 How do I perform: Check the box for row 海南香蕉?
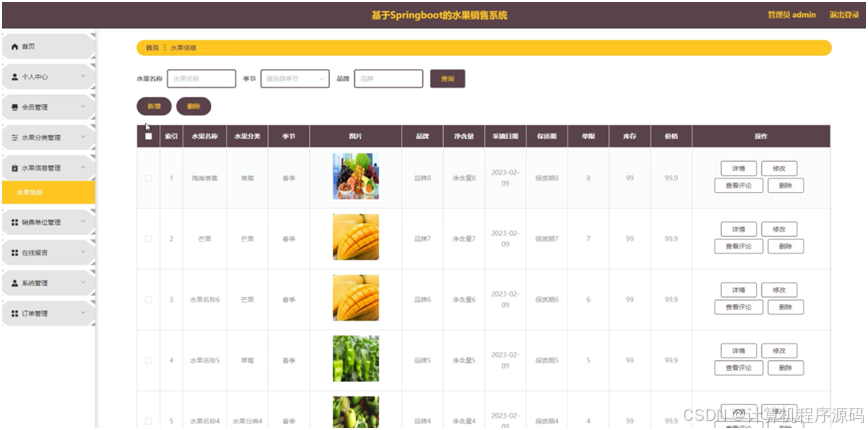click(x=148, y=178)
